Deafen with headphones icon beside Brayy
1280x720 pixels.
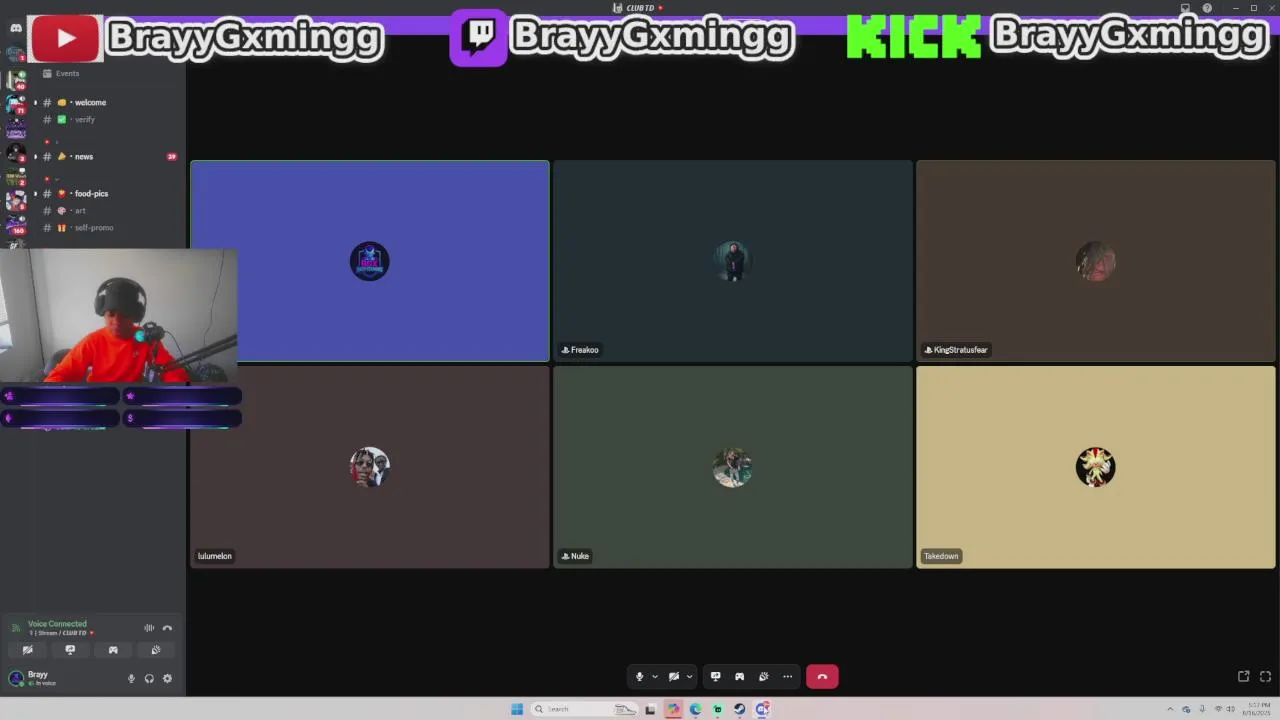pyautogui.click(x=149, y=678)
